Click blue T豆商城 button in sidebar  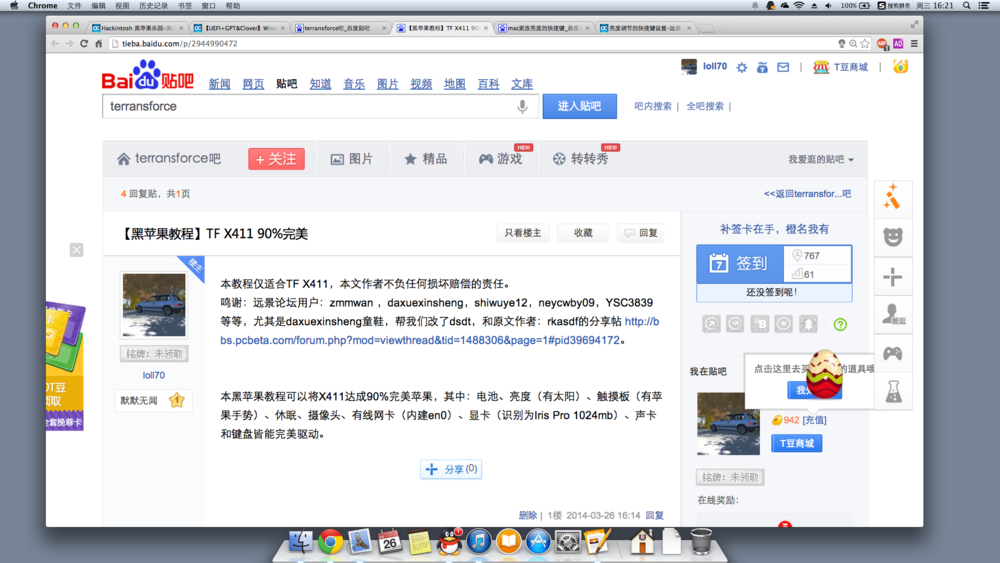797,443
